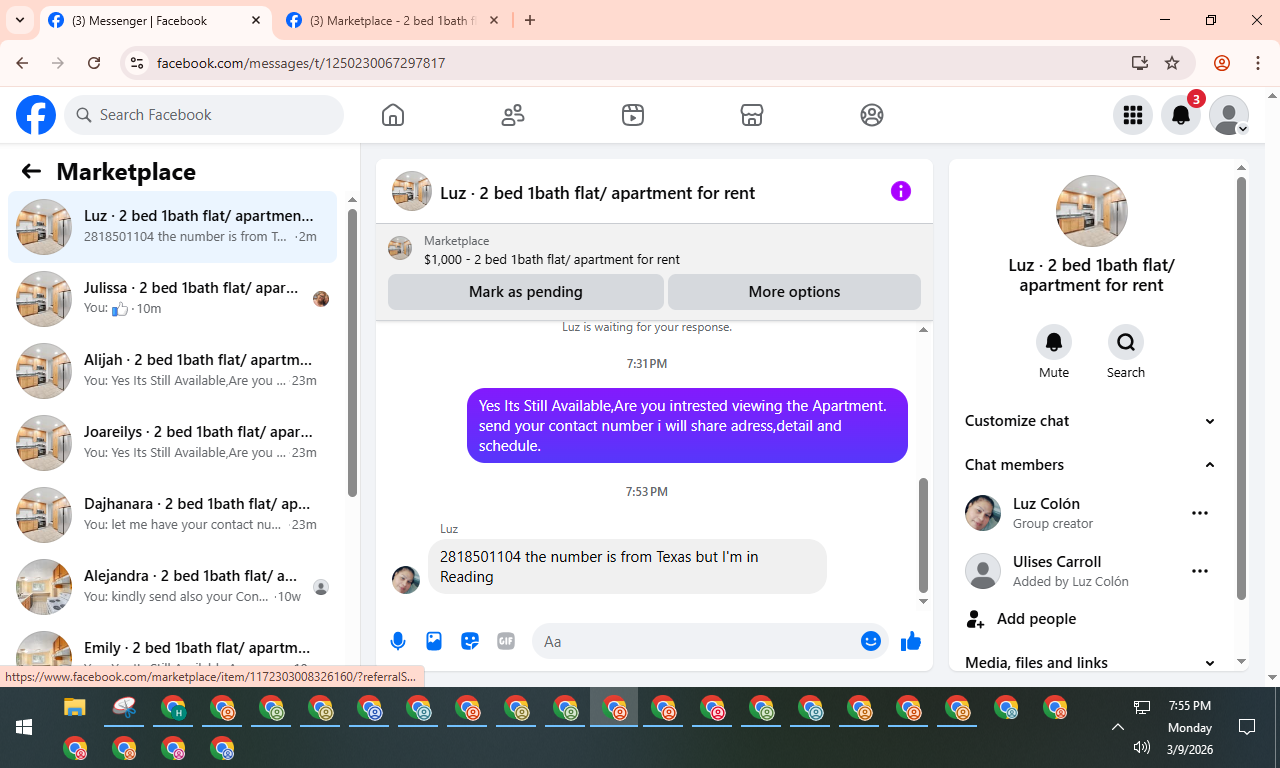The image size is (1280, 768).
Task: Attach a photo file icon
Action: tap(434, 641)
